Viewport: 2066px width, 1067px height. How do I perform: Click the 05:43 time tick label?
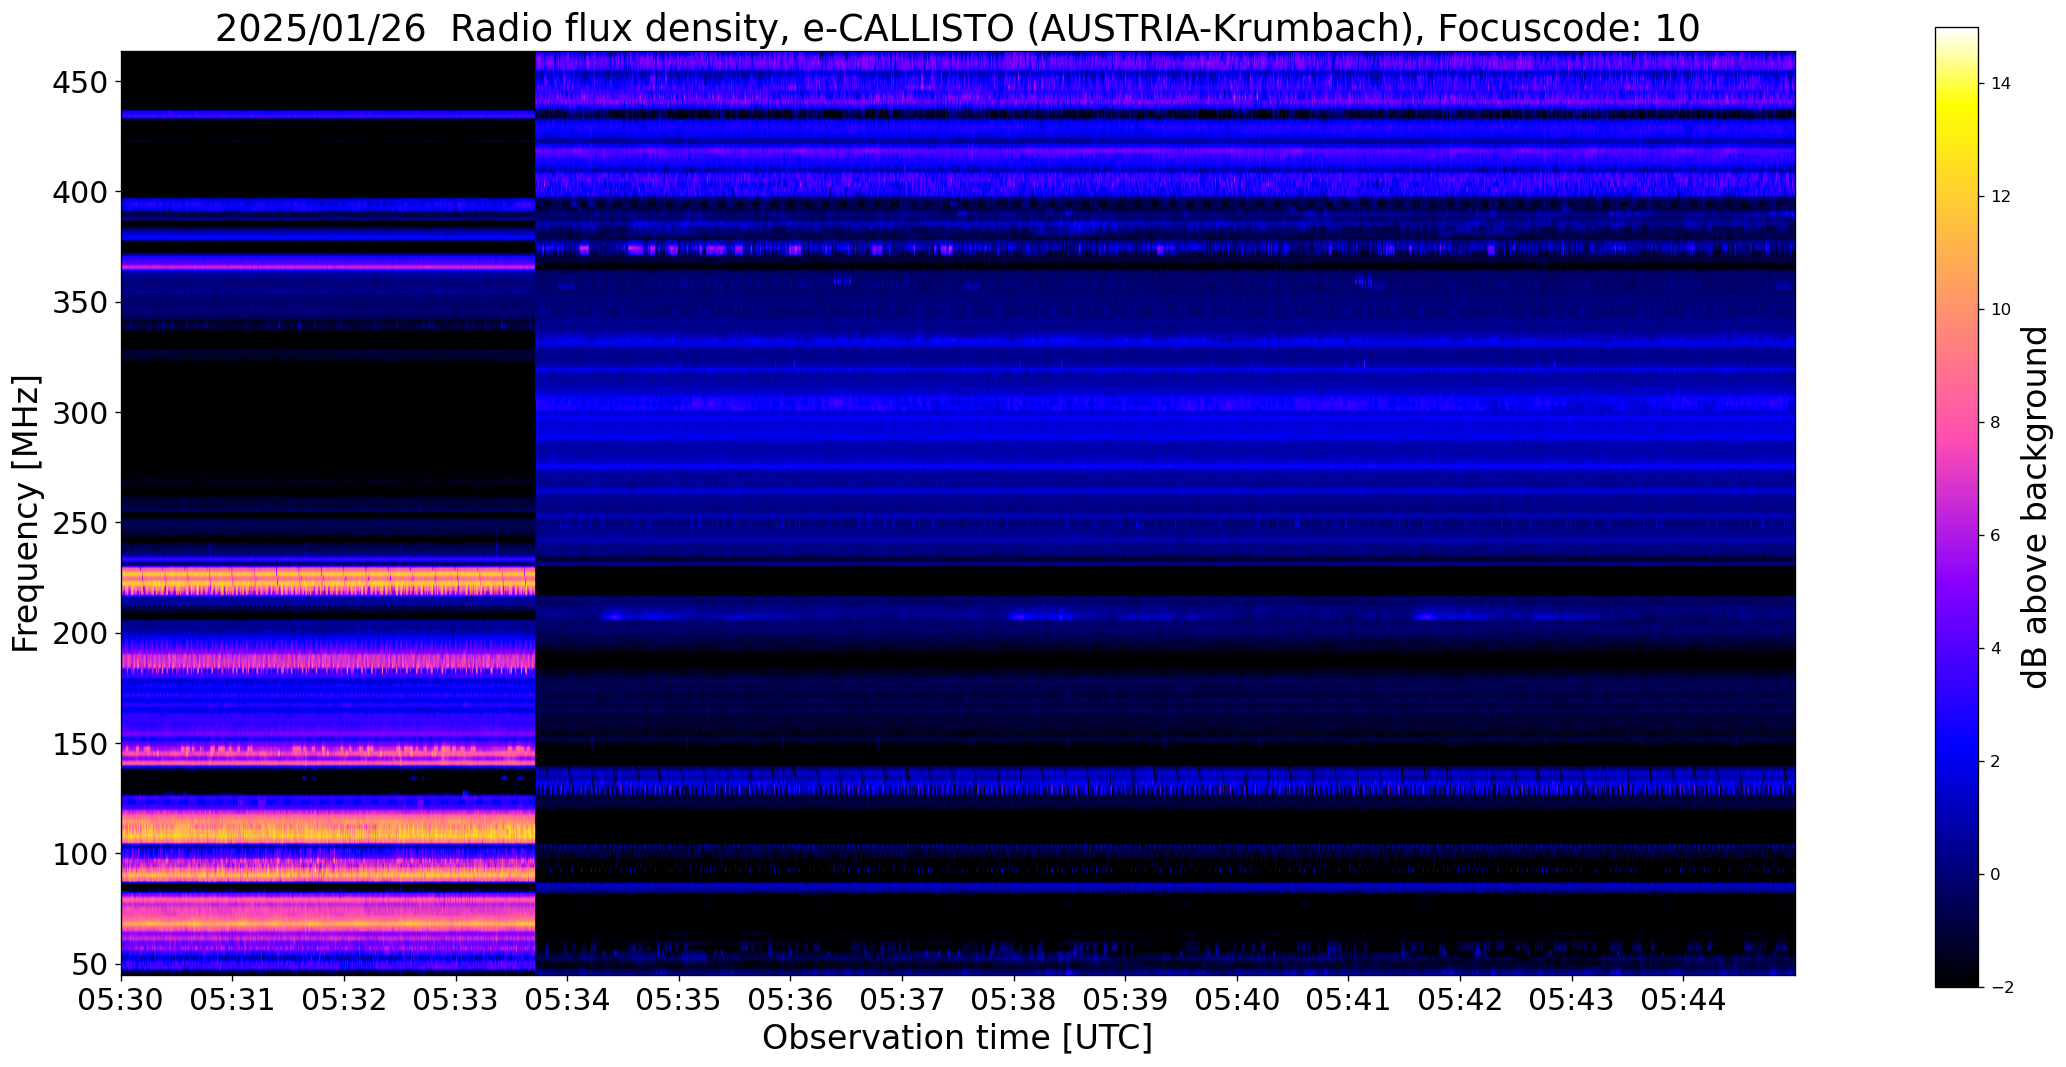tap(1572, 998)
